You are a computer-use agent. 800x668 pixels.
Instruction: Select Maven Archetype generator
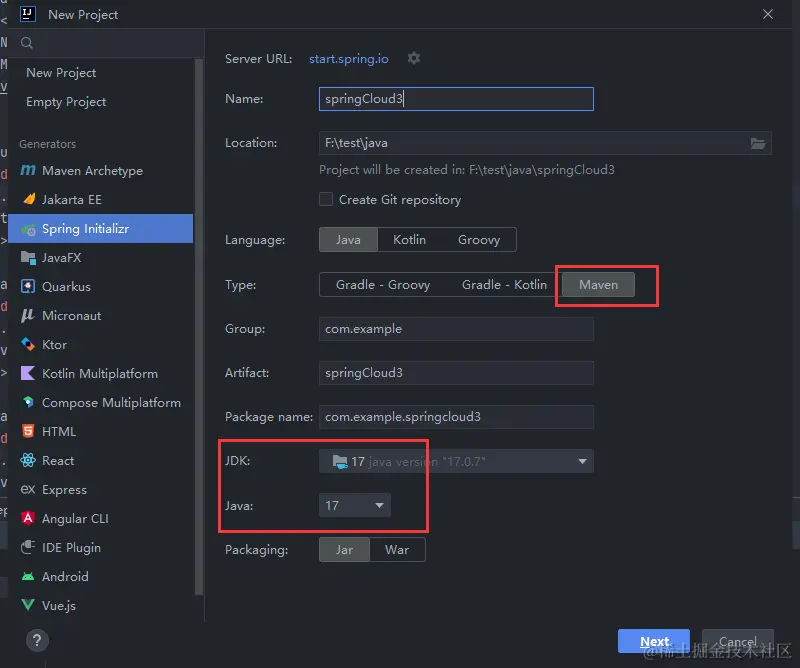[92, 170]
